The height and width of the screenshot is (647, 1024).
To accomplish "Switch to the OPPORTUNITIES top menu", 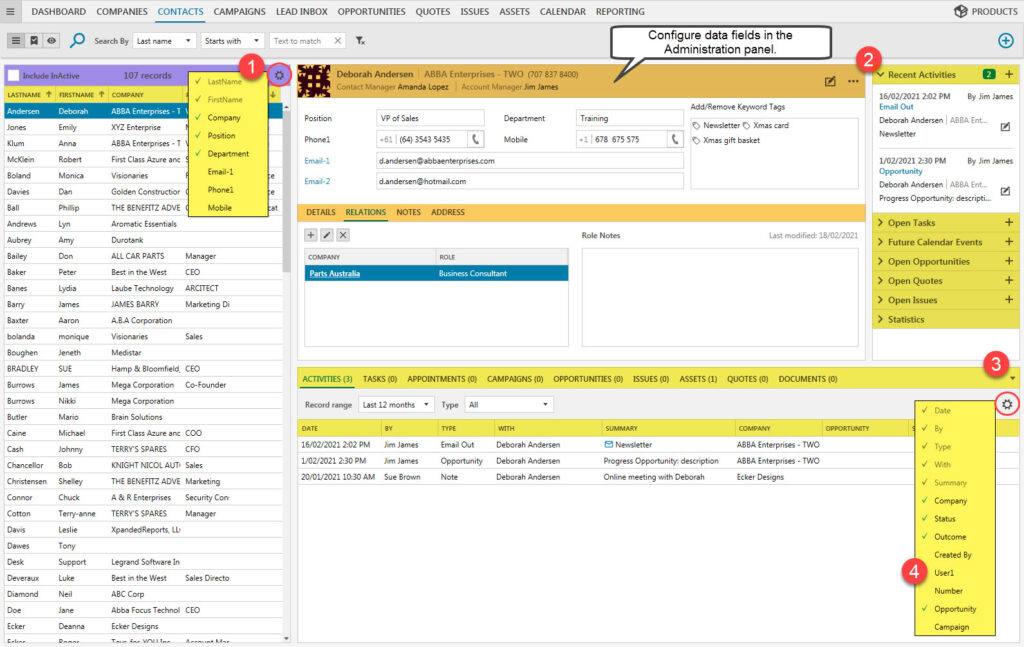I will [x=371, y=12].
